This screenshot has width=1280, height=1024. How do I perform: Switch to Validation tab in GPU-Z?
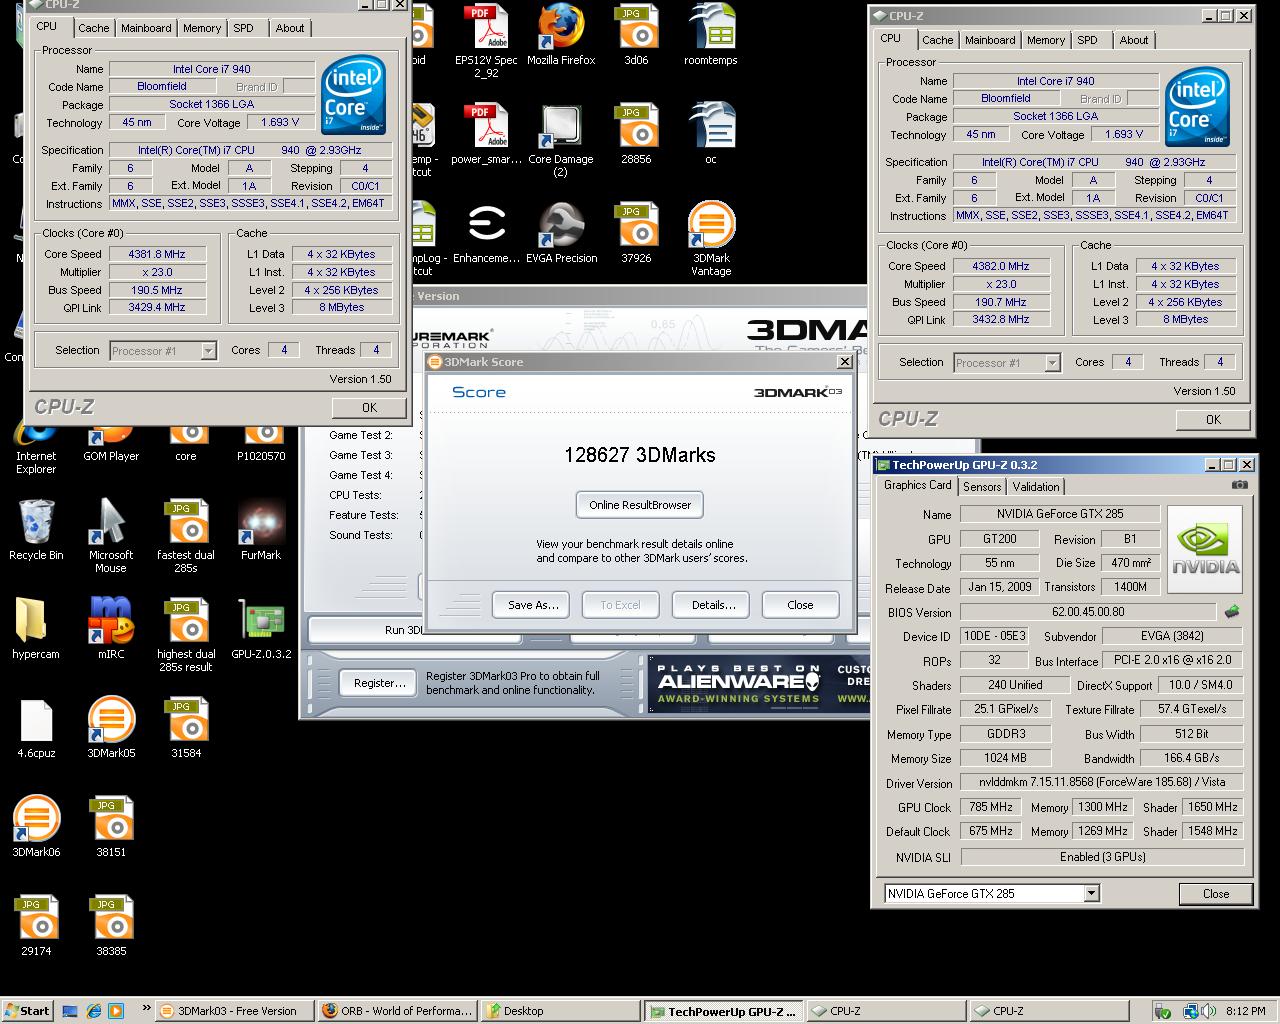[x=1036, y=486]
